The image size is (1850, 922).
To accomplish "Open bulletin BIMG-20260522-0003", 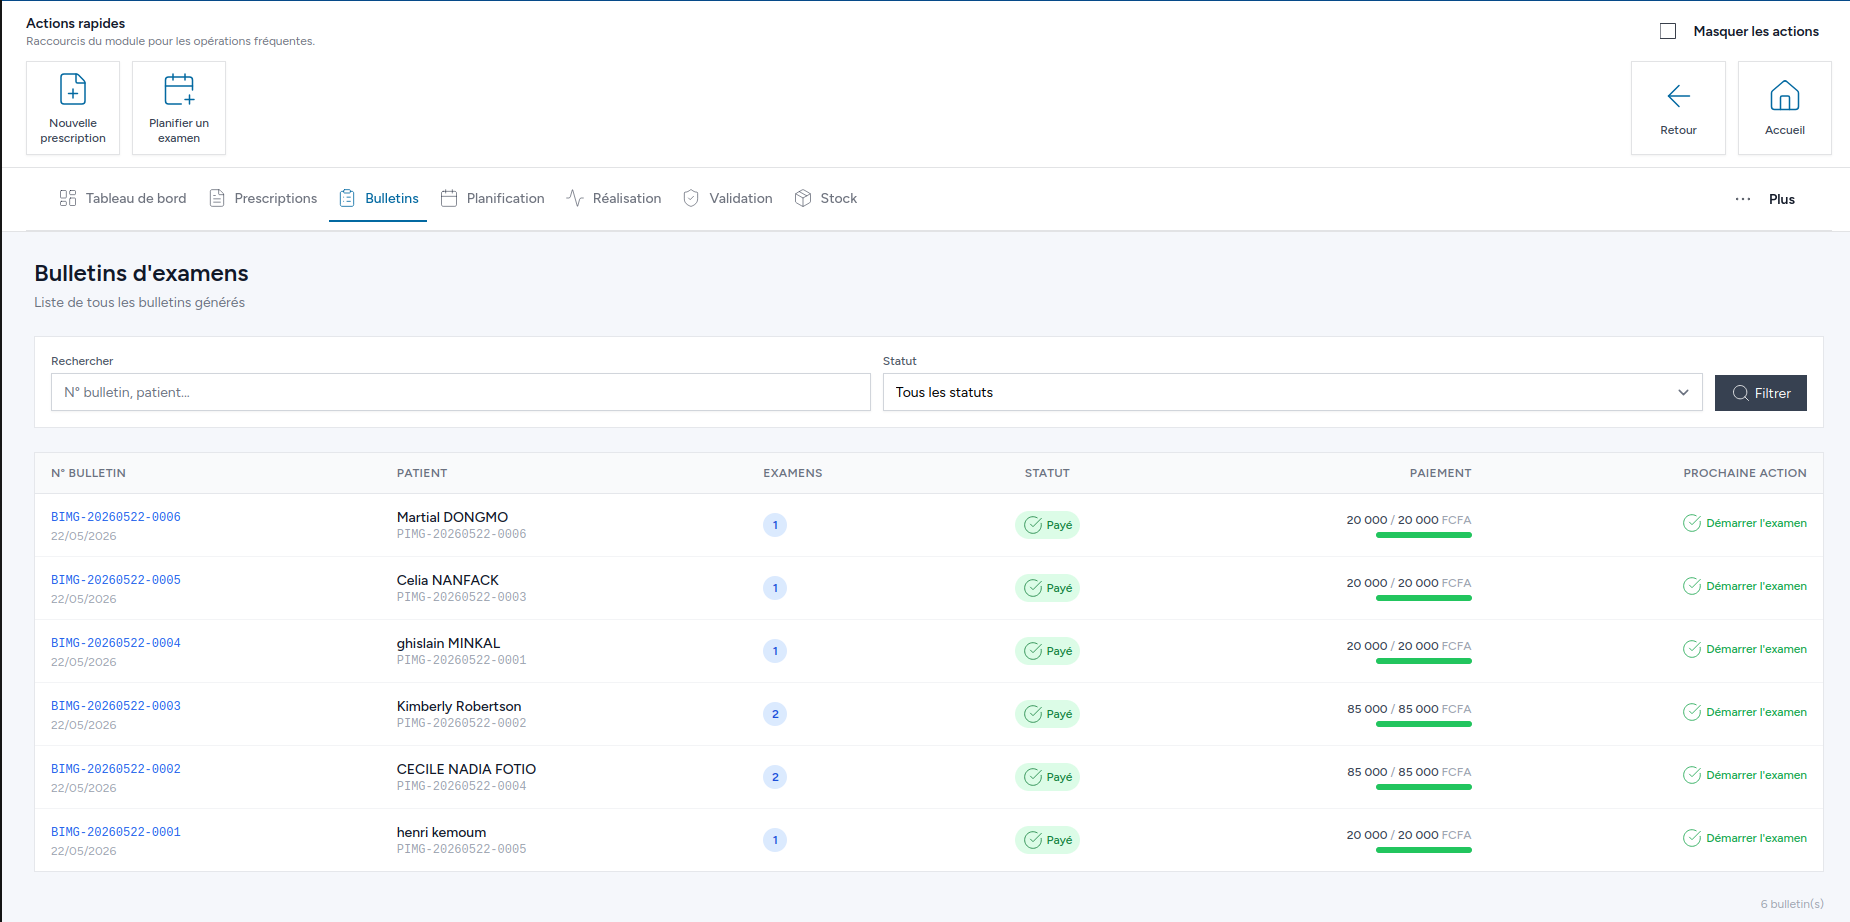I will tap(116, 706).
